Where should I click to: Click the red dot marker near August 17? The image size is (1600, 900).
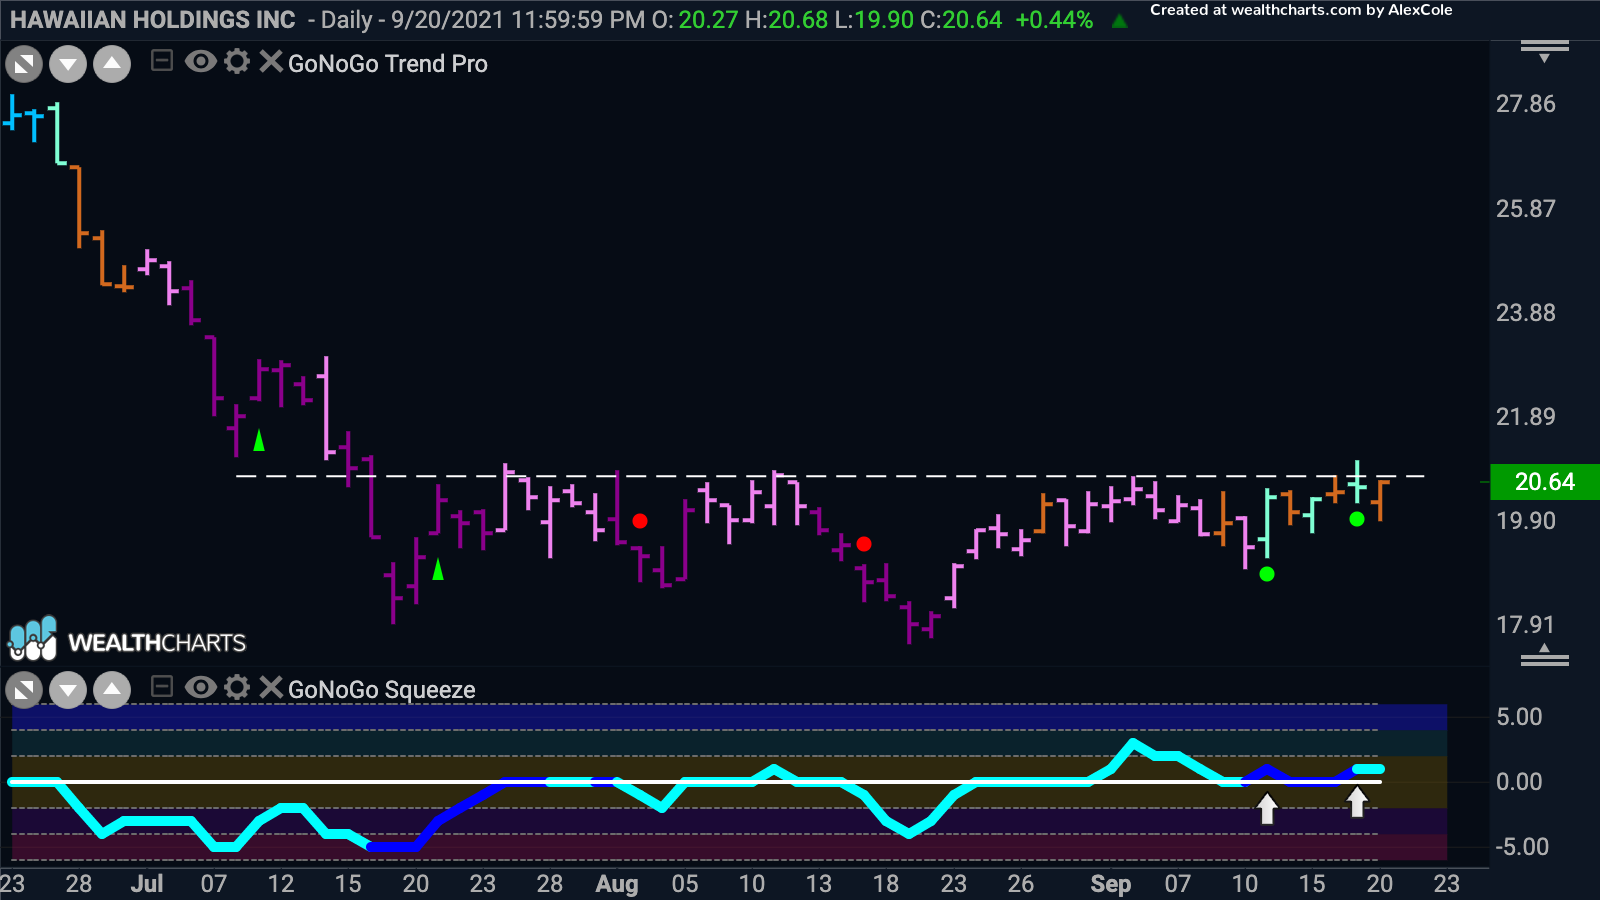[864, 544]
